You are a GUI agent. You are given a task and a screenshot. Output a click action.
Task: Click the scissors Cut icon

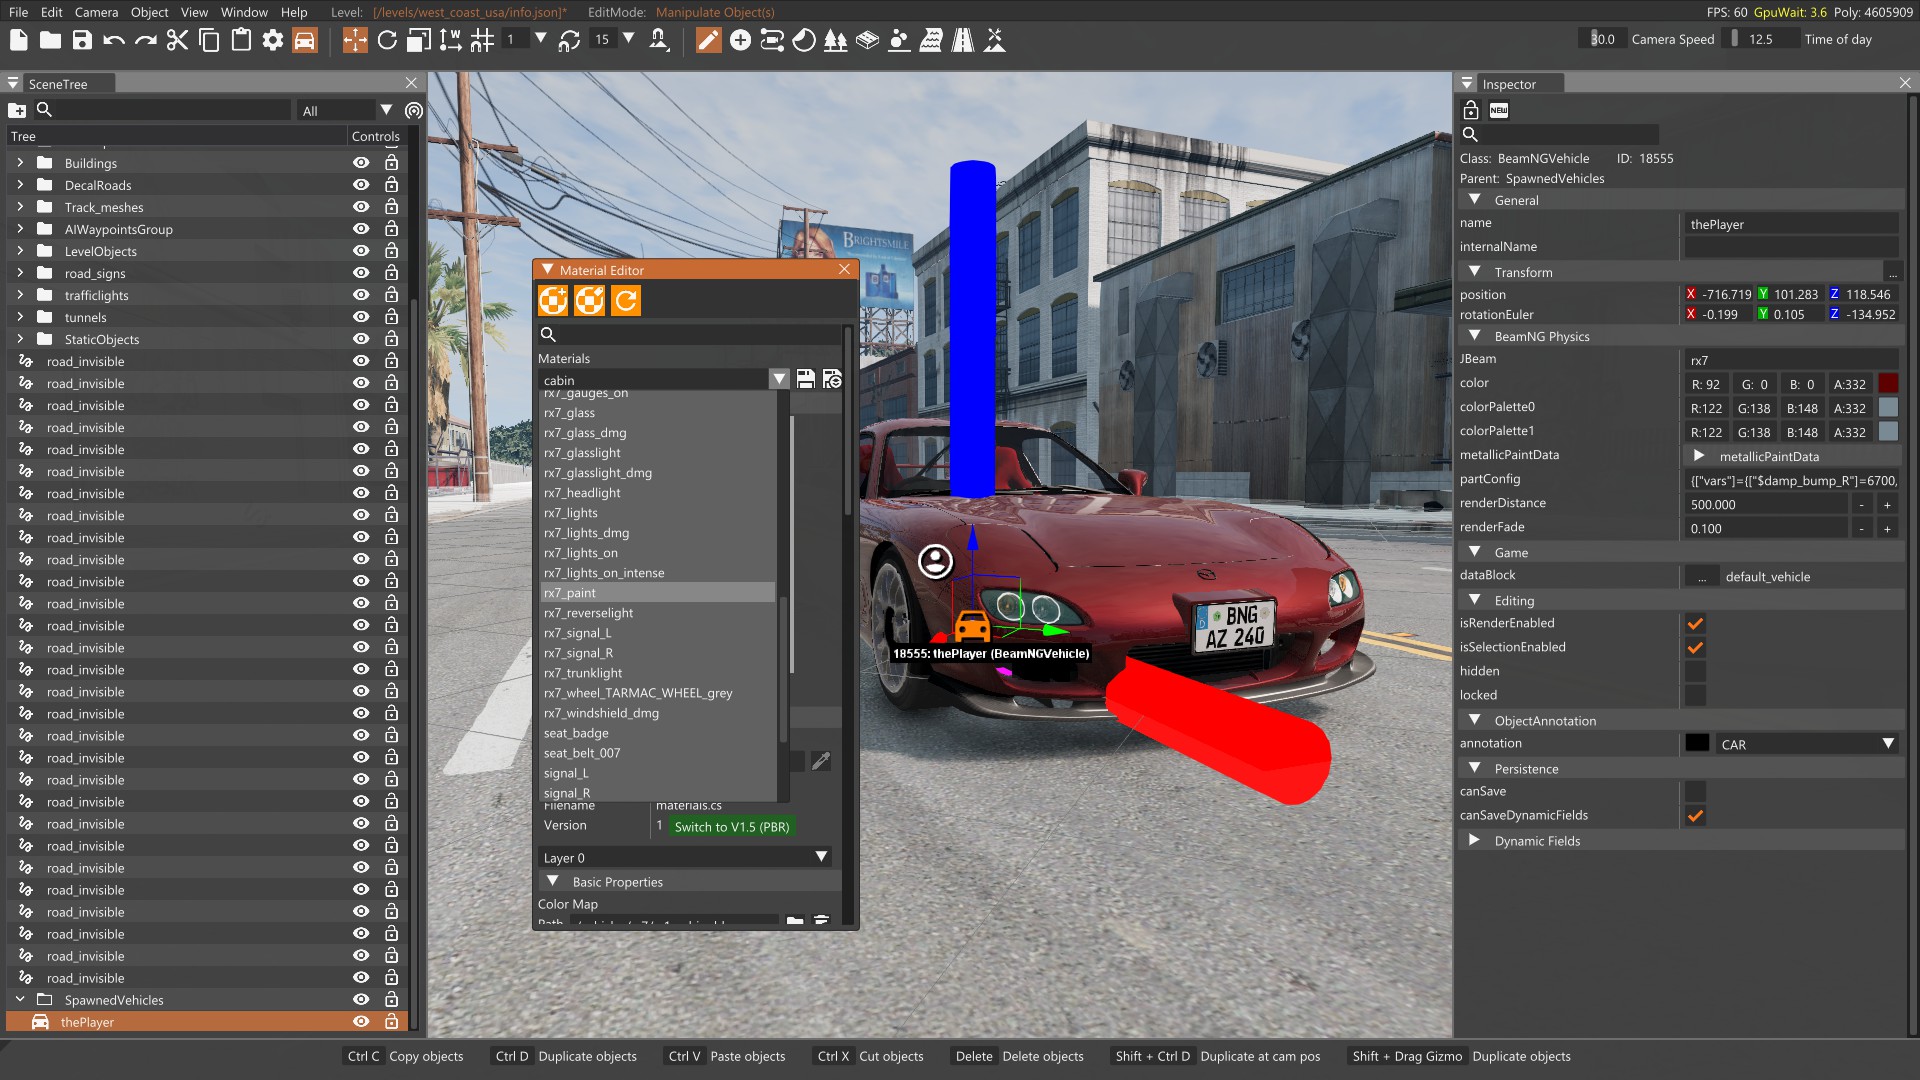pos(177,40)
